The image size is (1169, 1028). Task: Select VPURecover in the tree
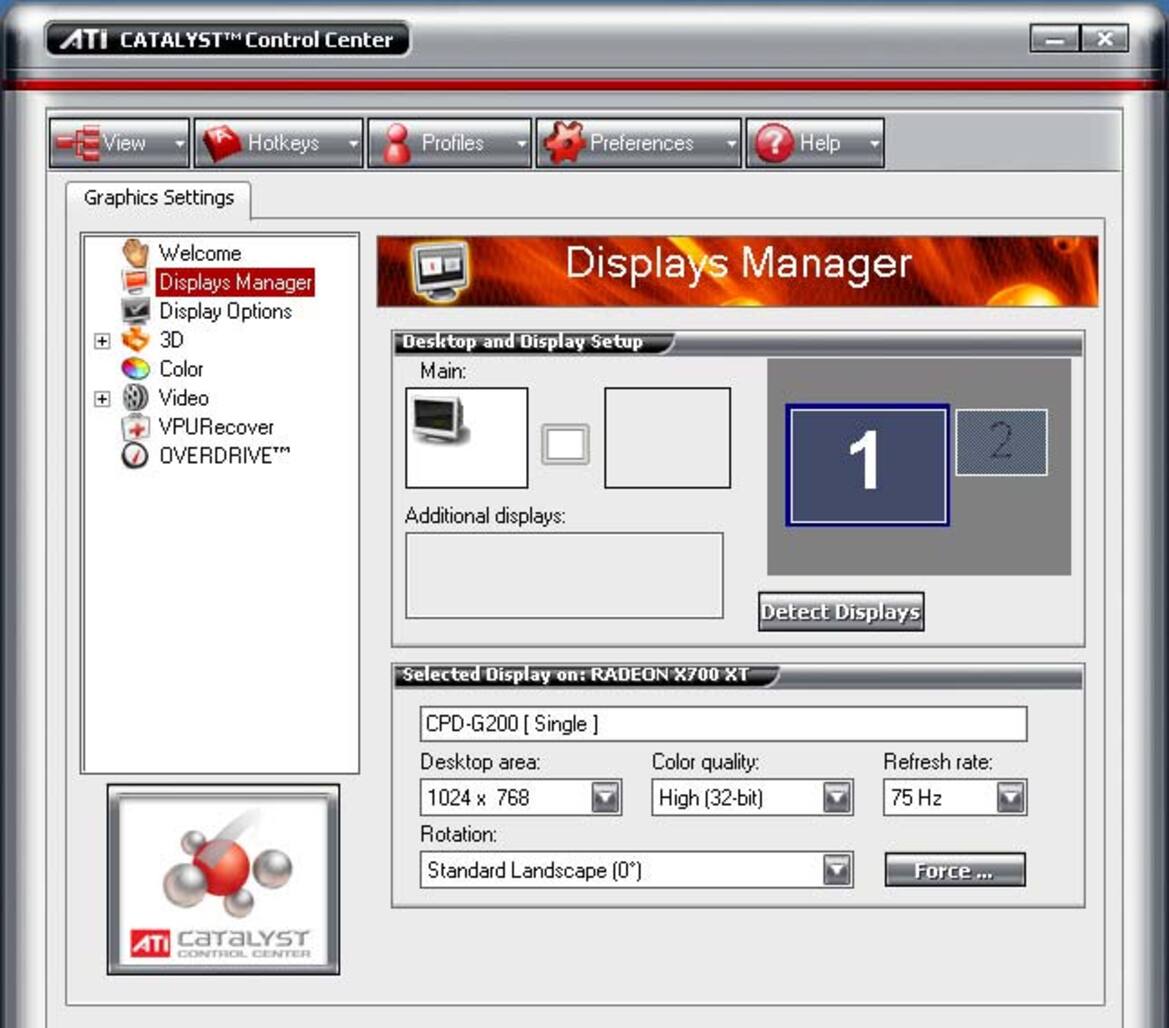[216, 427]
